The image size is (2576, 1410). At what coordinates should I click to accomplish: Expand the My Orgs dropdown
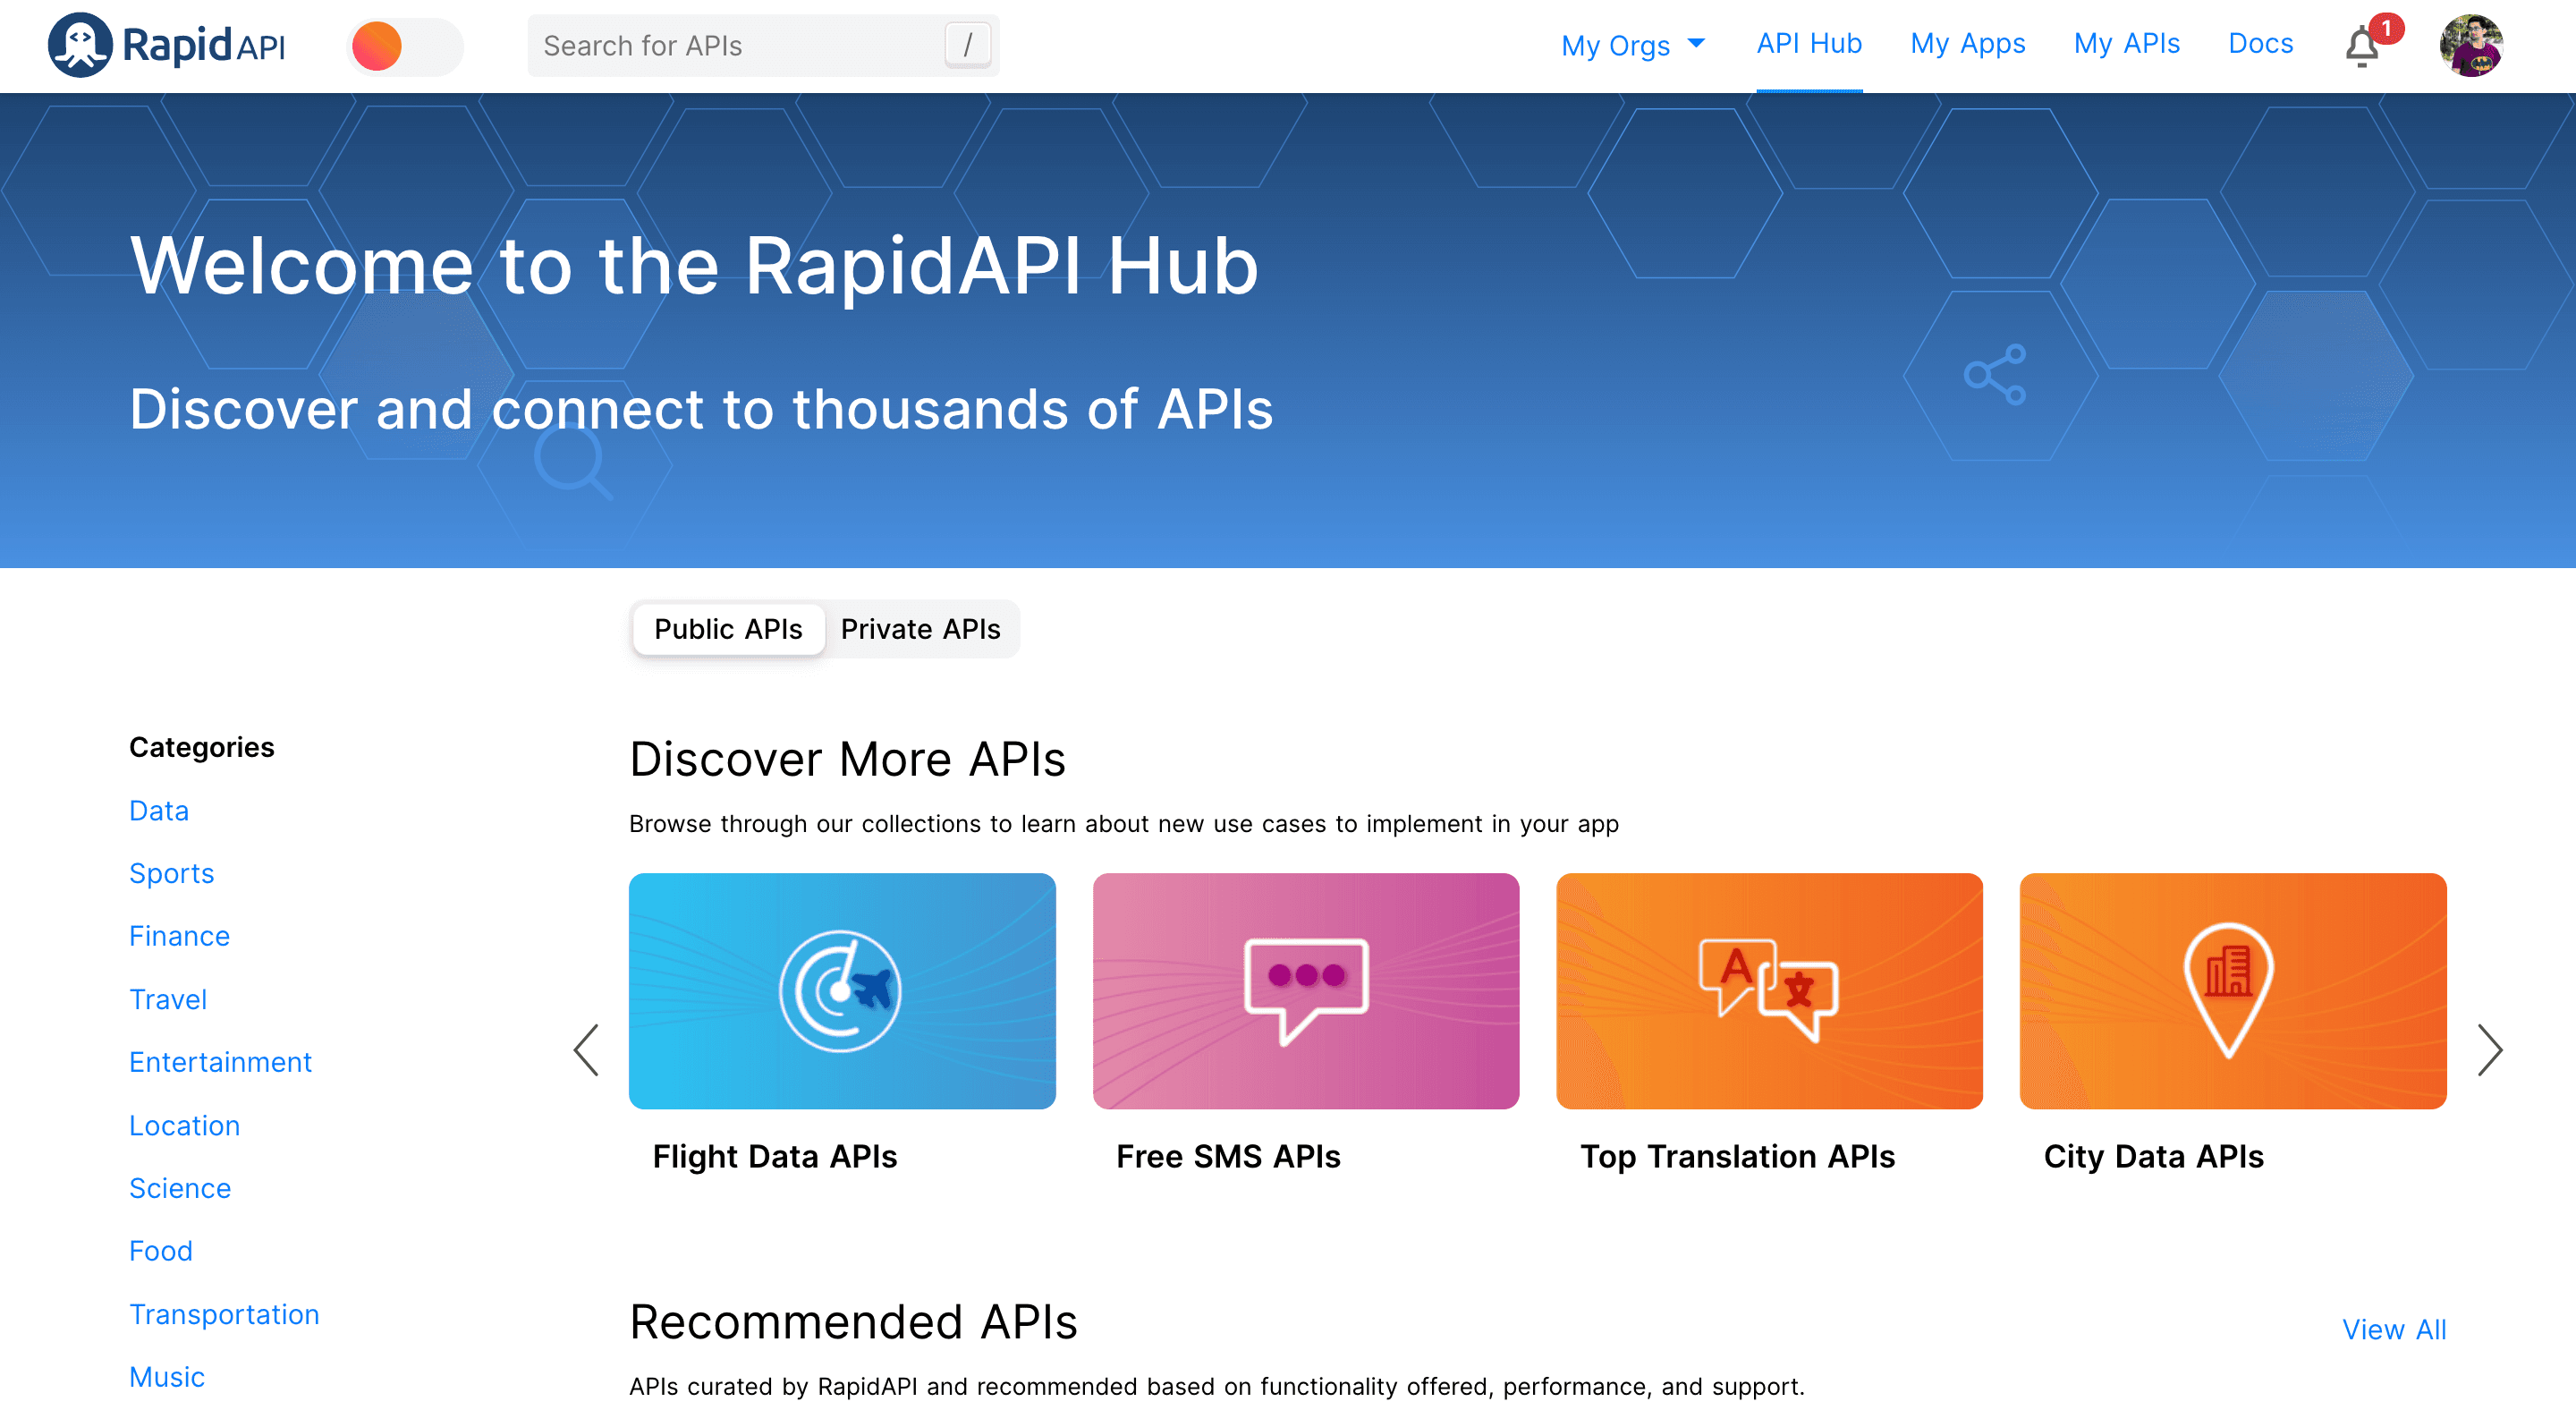pos(1632,45)
